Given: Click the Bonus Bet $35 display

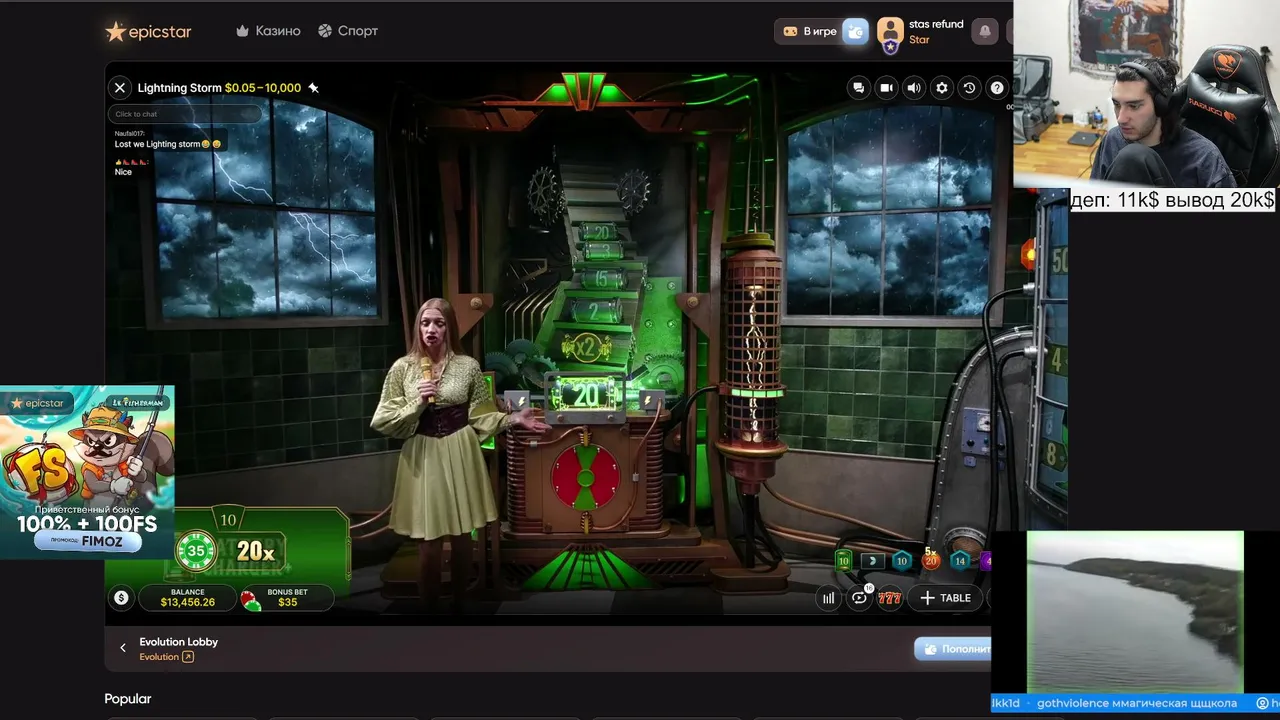Looking at the screenshot, I should pyautogui.click(x=288, y=598).
